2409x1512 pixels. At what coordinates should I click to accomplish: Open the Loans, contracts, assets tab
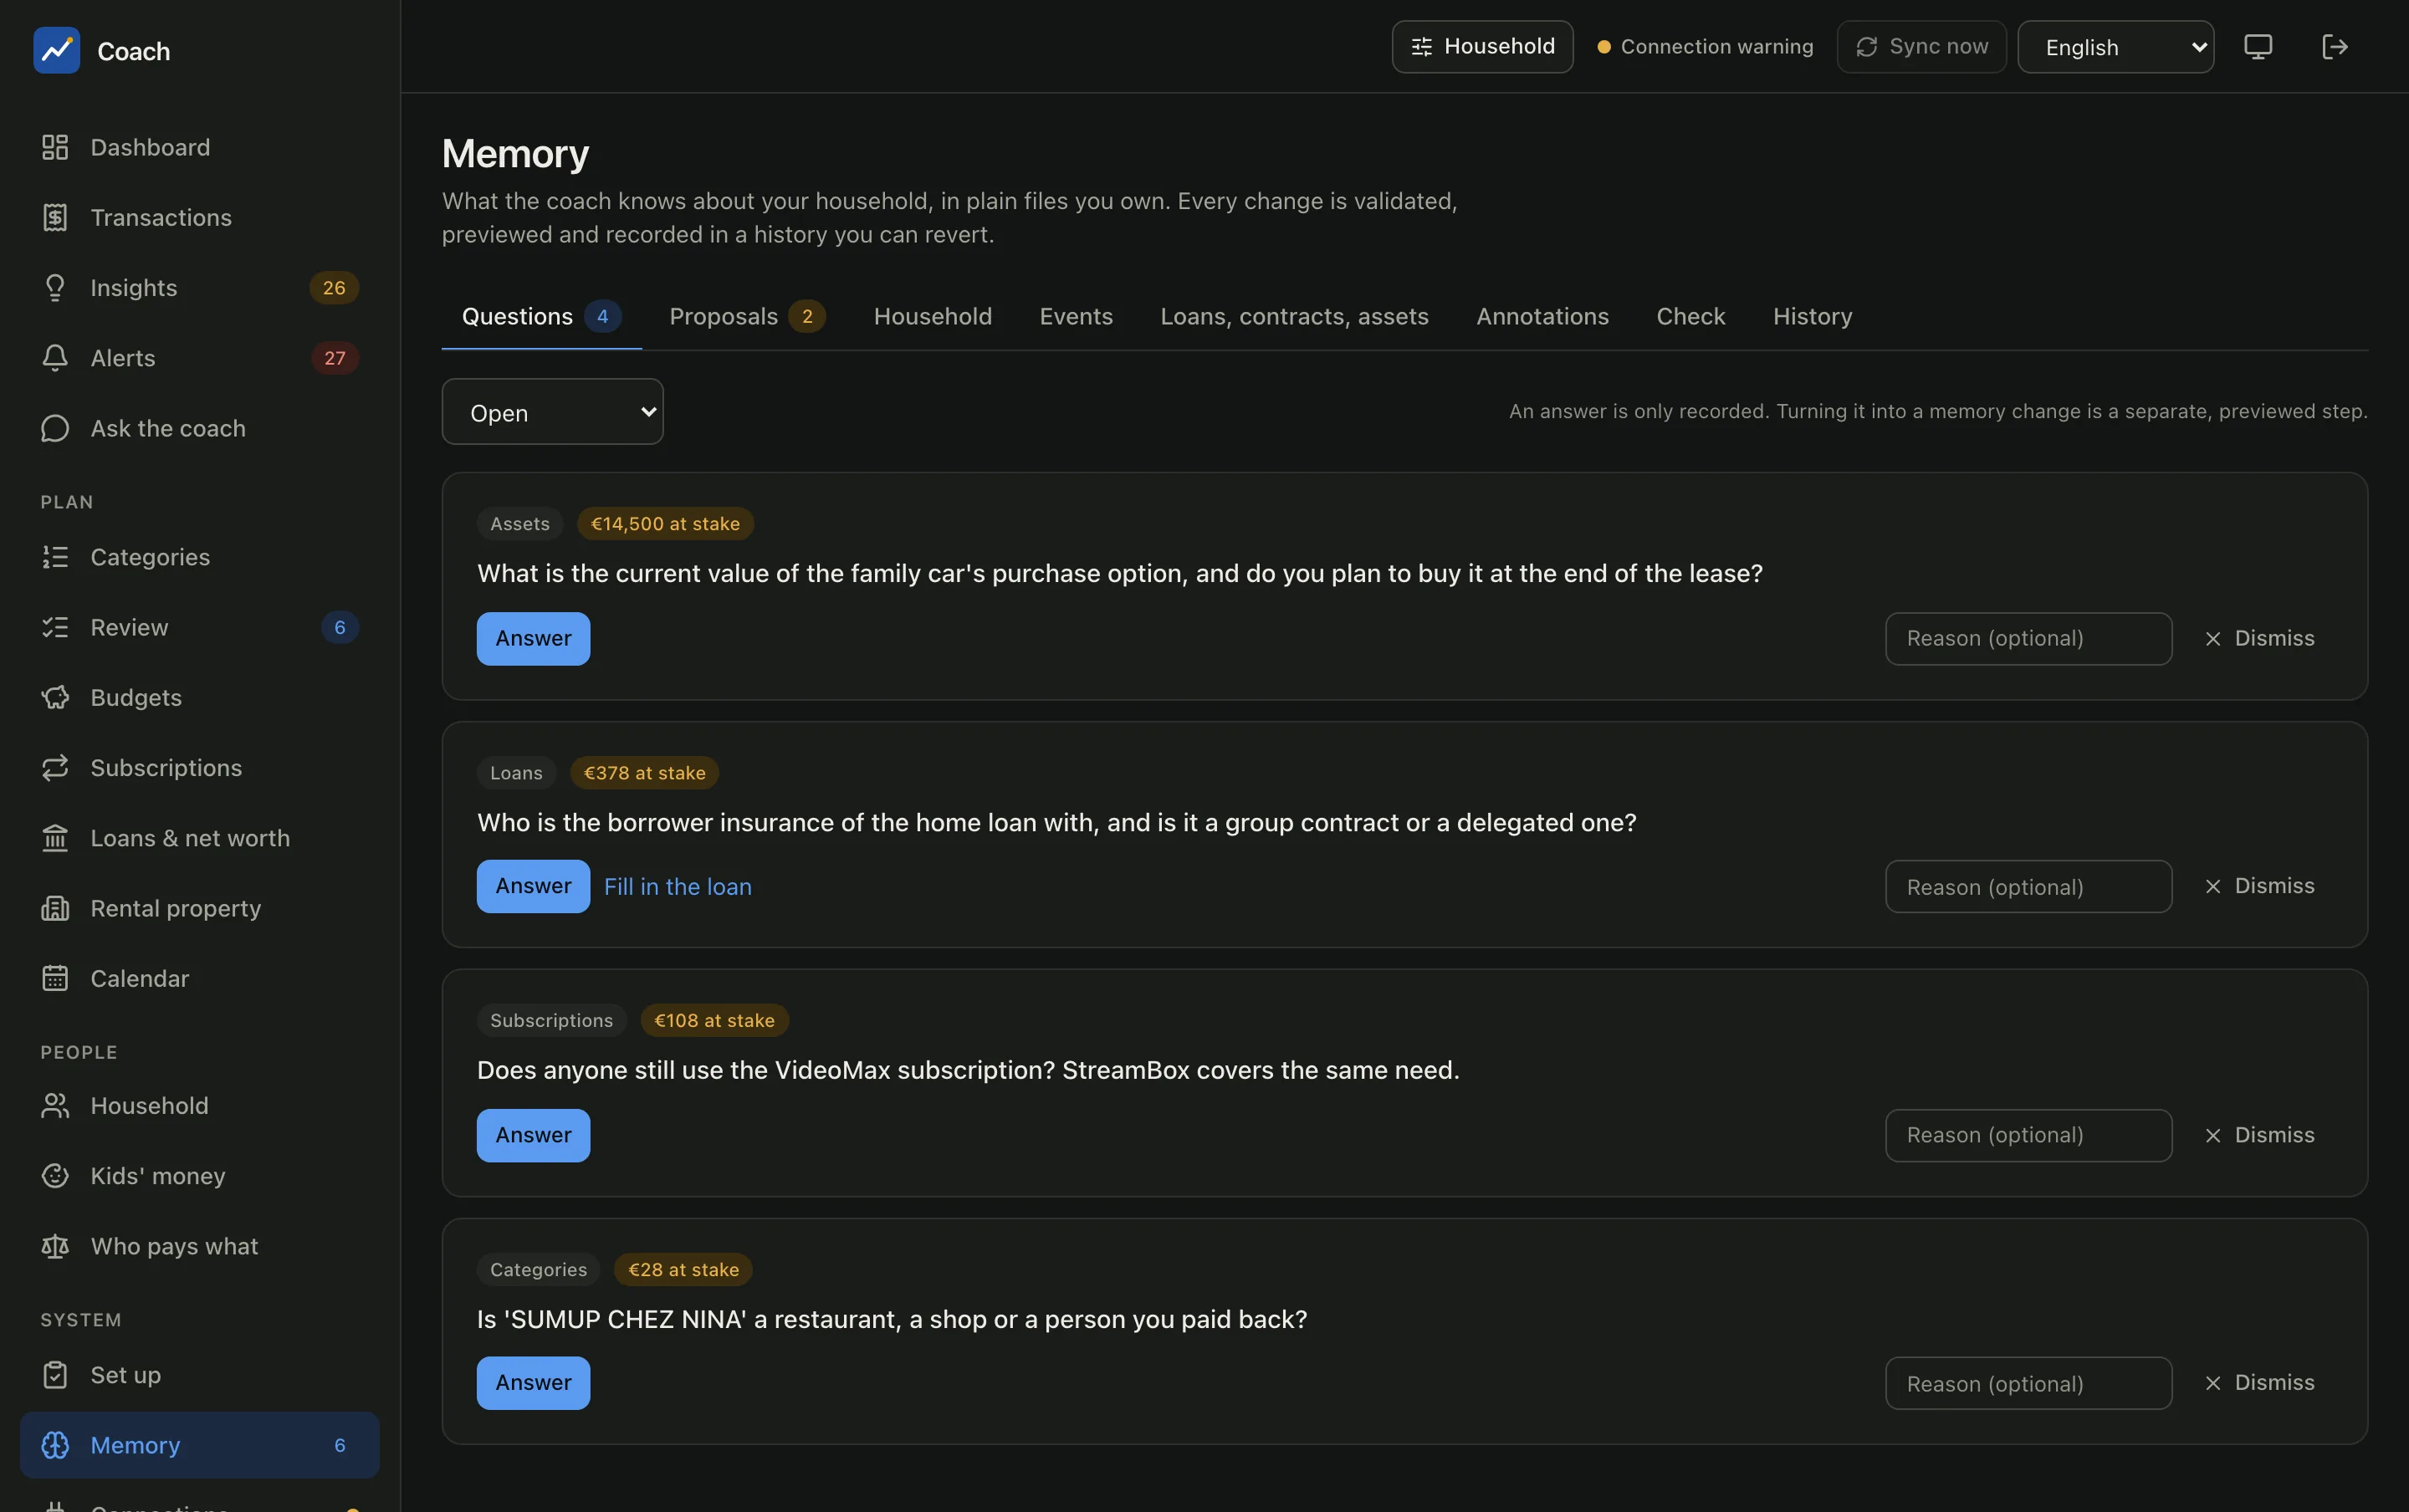tap(1294, 316)
